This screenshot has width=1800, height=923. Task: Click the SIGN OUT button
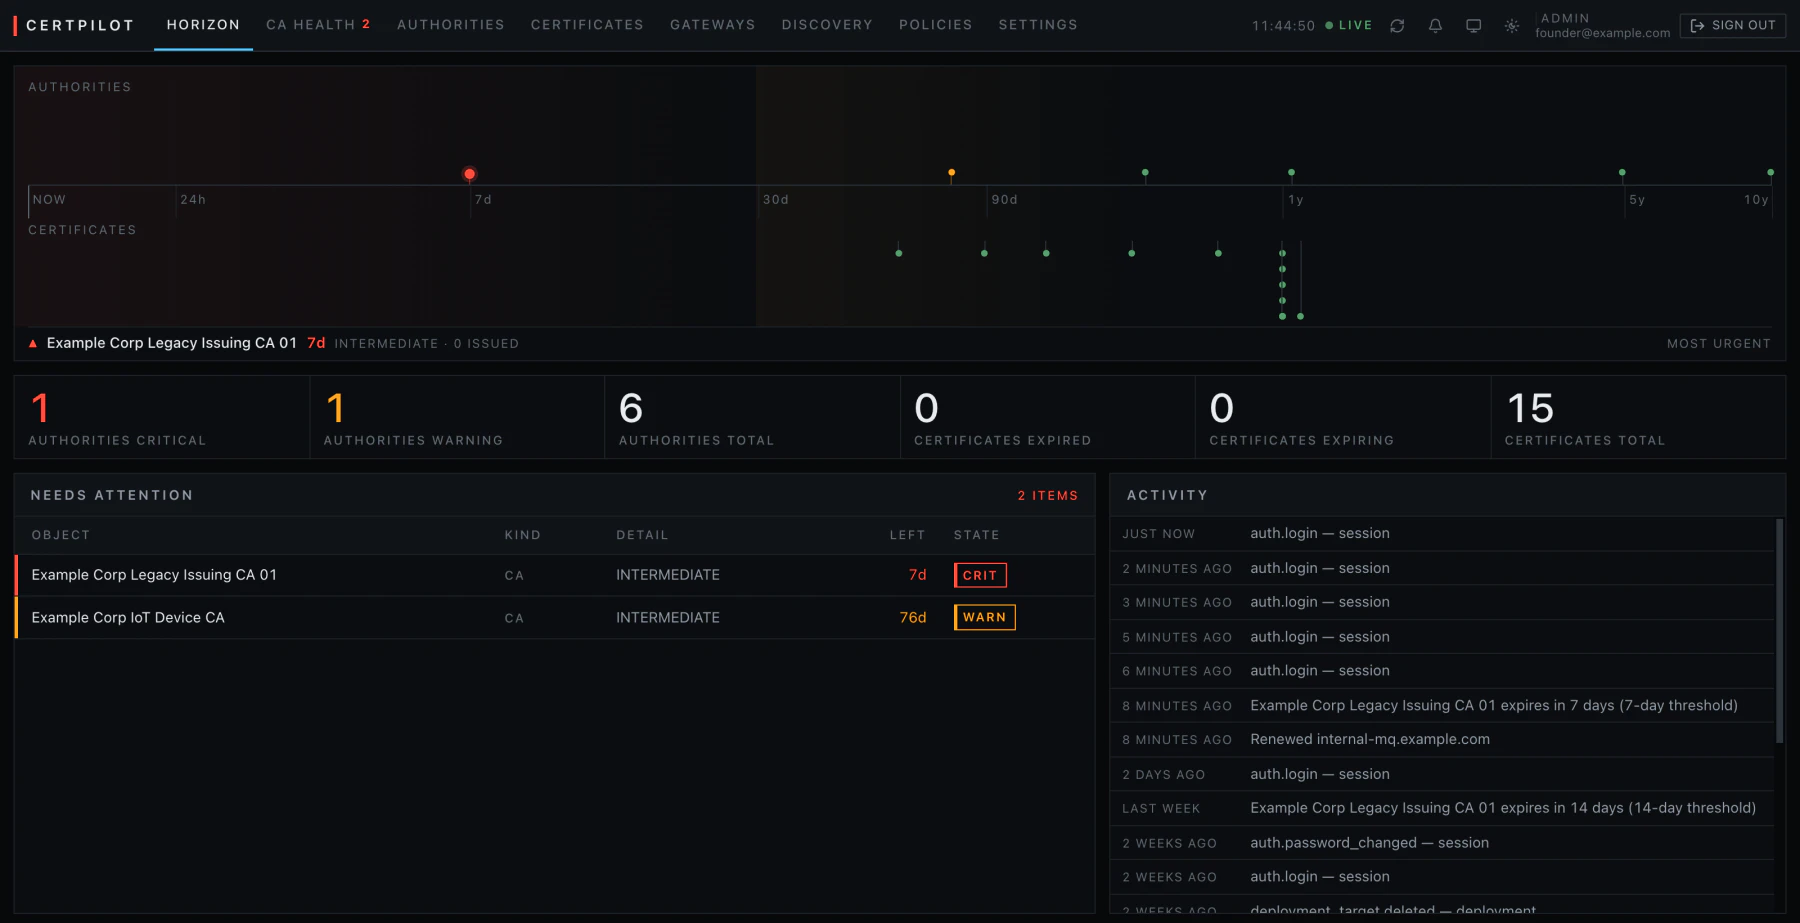tap(1733, 25)
